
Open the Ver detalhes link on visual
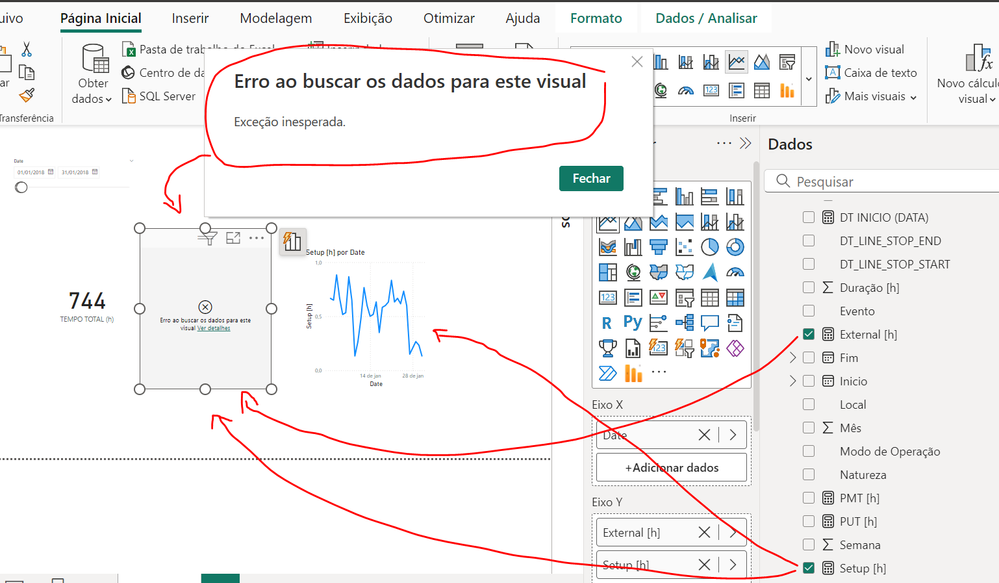[x=213, y=328]
